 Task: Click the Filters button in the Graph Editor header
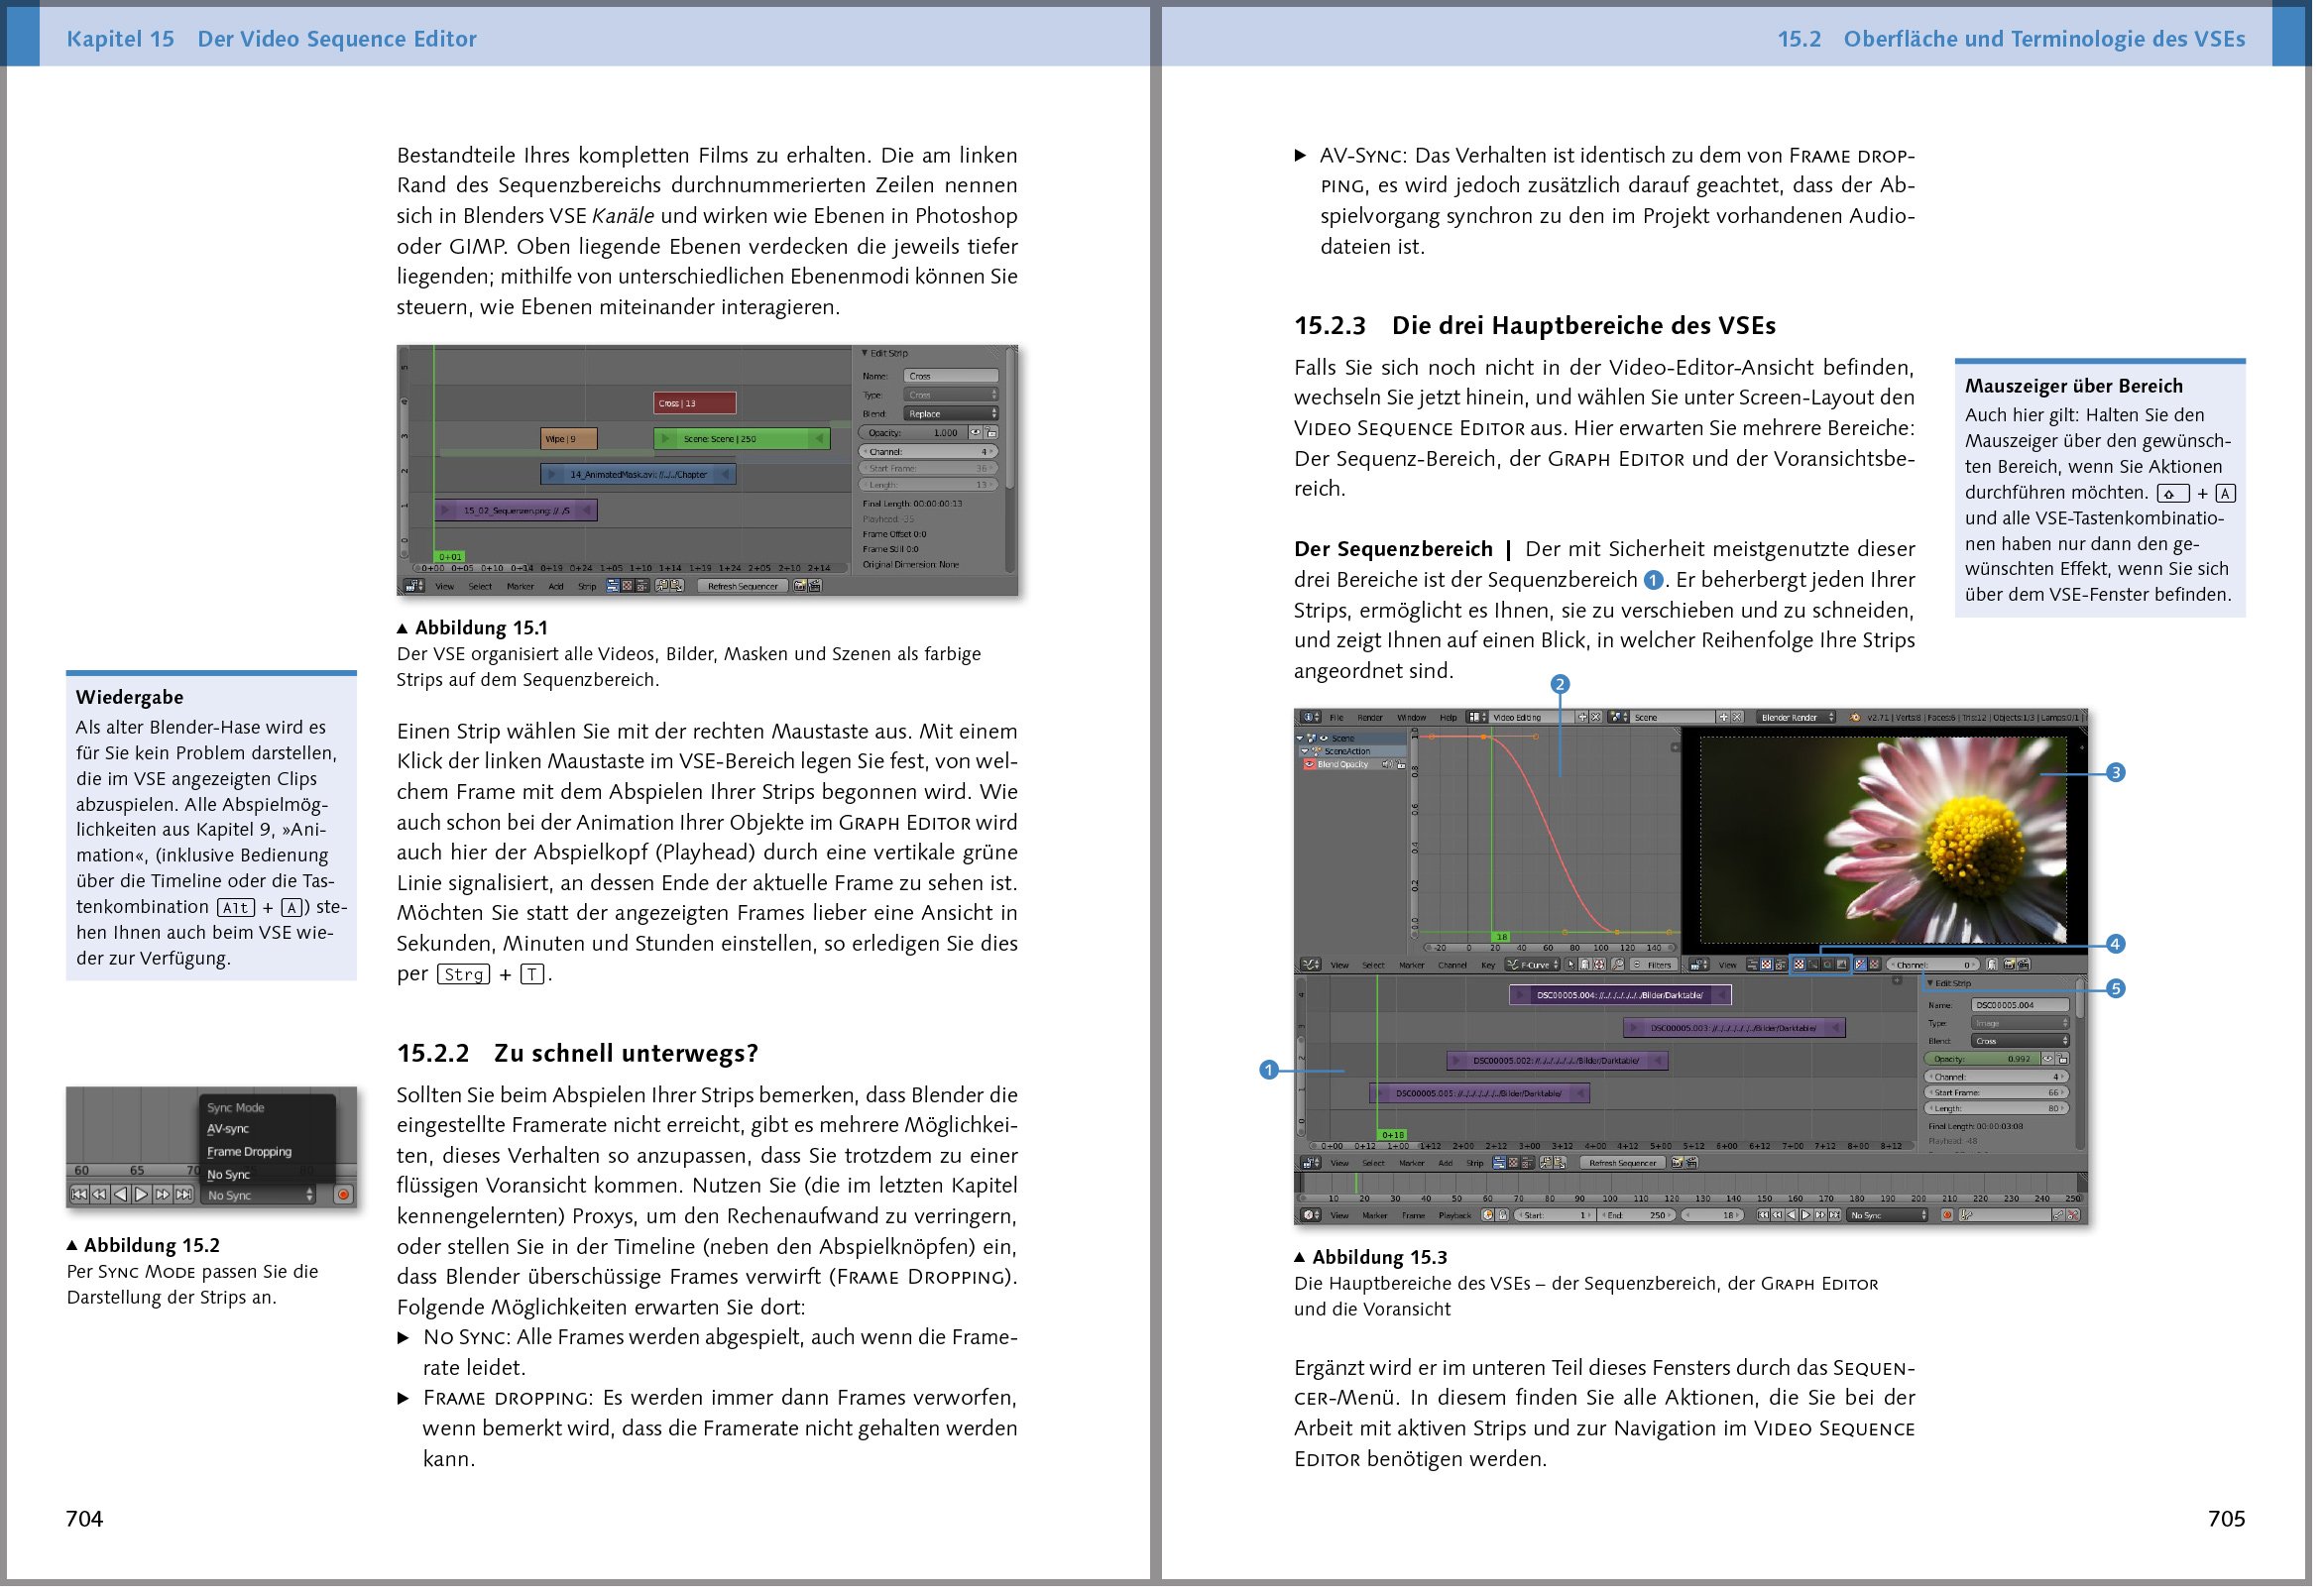1654,965
